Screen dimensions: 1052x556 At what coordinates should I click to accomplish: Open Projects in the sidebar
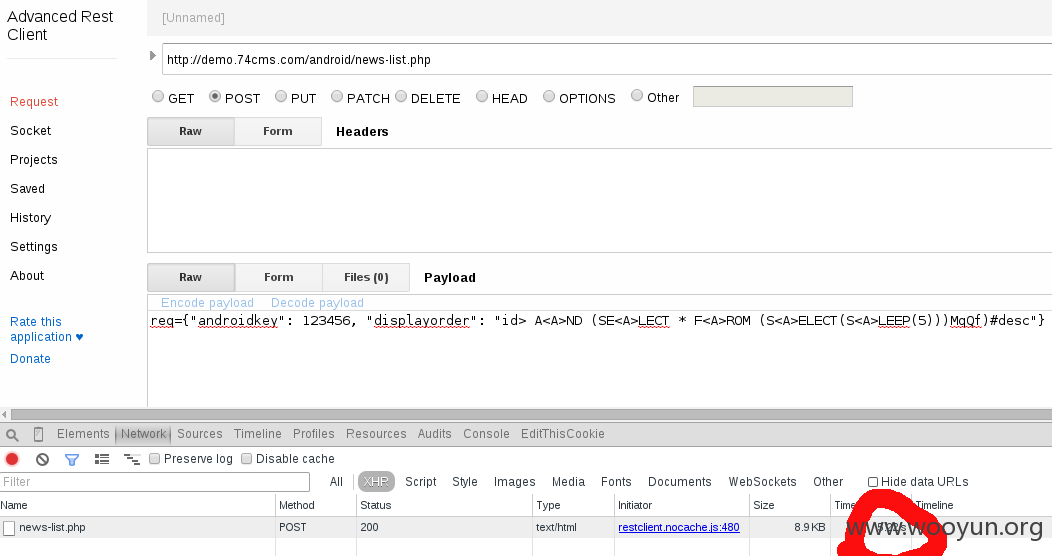tap(34, 160)
